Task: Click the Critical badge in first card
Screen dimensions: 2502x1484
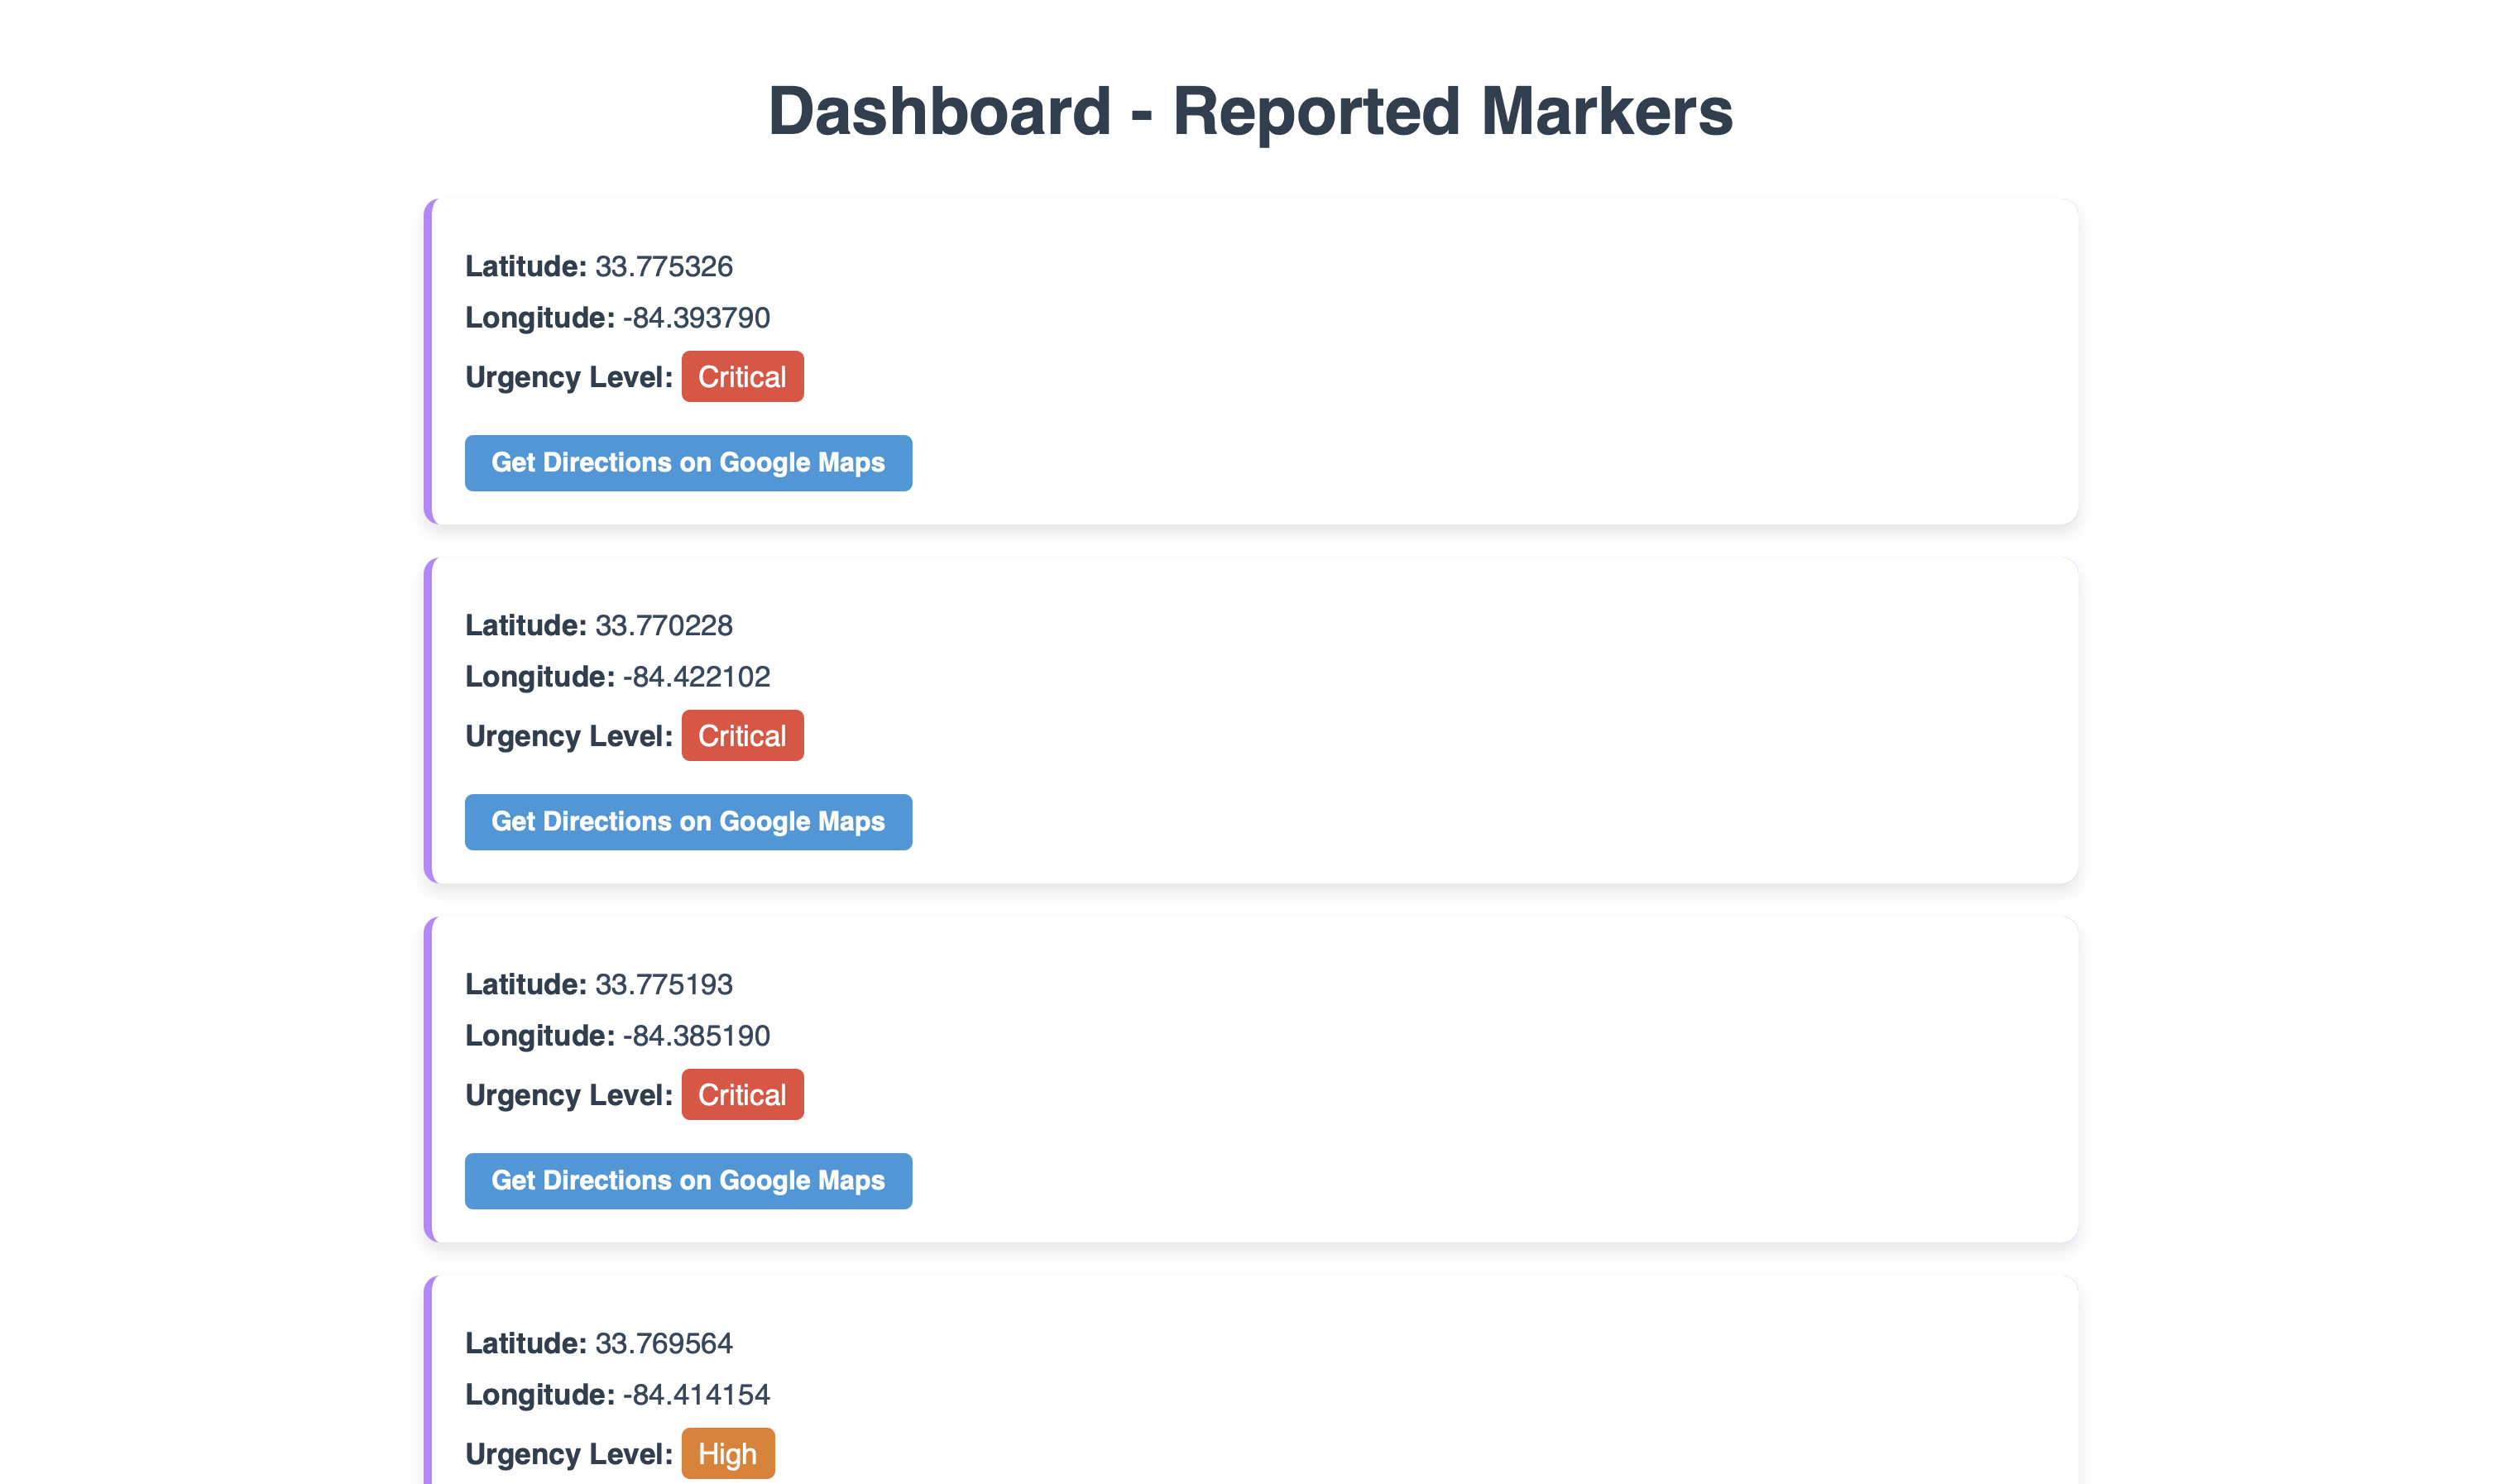Action: click(742, 377)
